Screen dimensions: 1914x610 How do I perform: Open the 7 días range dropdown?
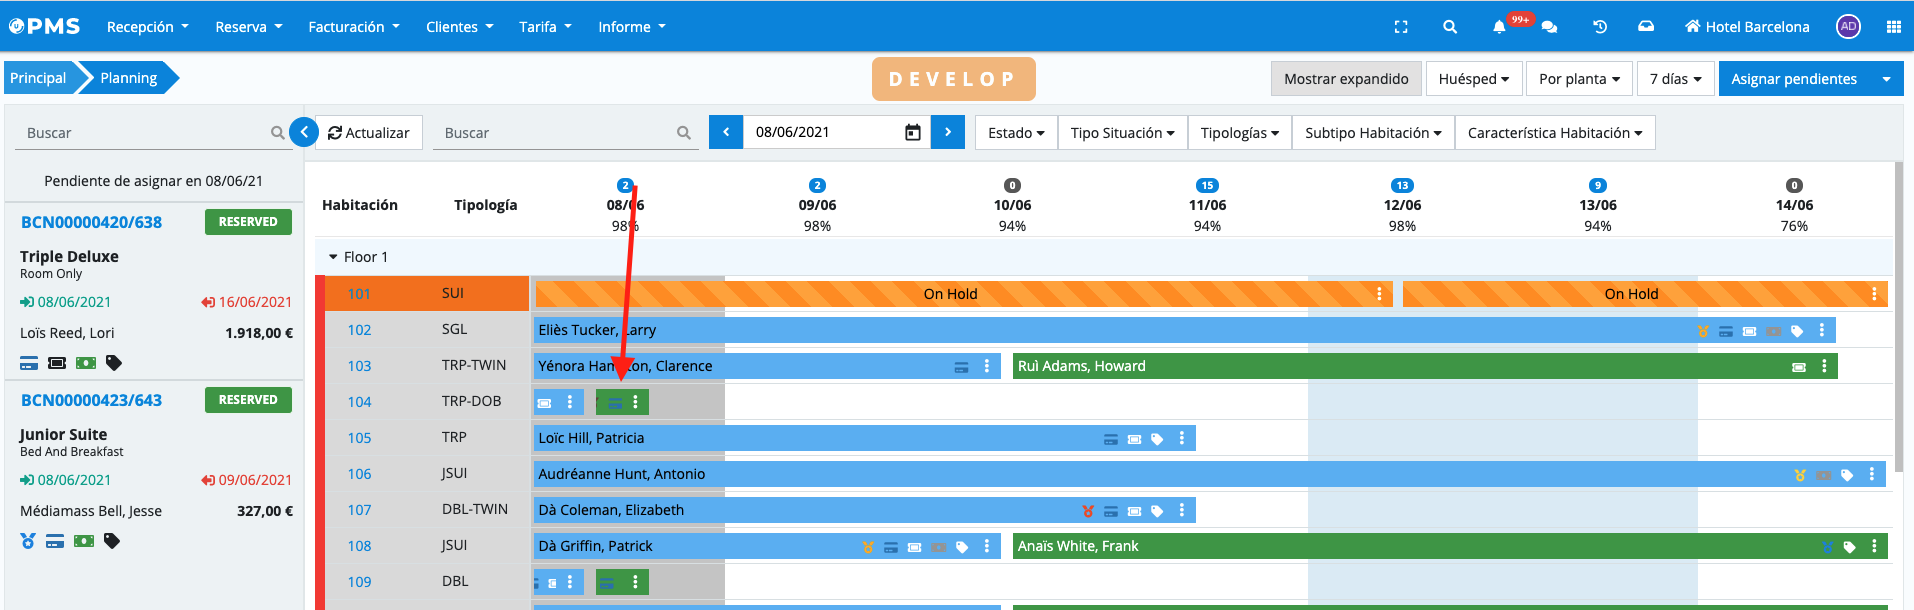(x=1675, y=79)
